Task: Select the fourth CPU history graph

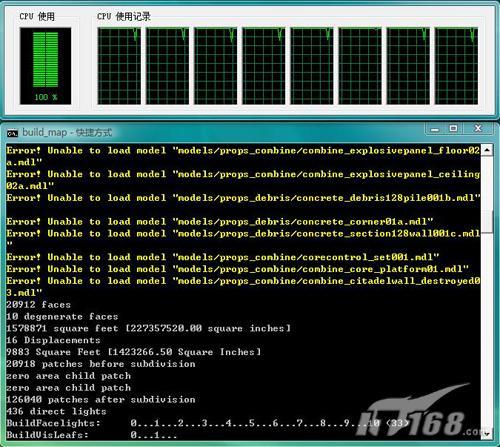Action: coord(264,66)
